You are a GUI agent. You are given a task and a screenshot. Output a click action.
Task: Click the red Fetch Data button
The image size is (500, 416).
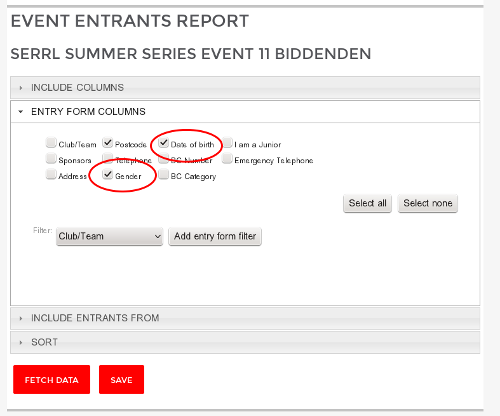coord(52,380)
